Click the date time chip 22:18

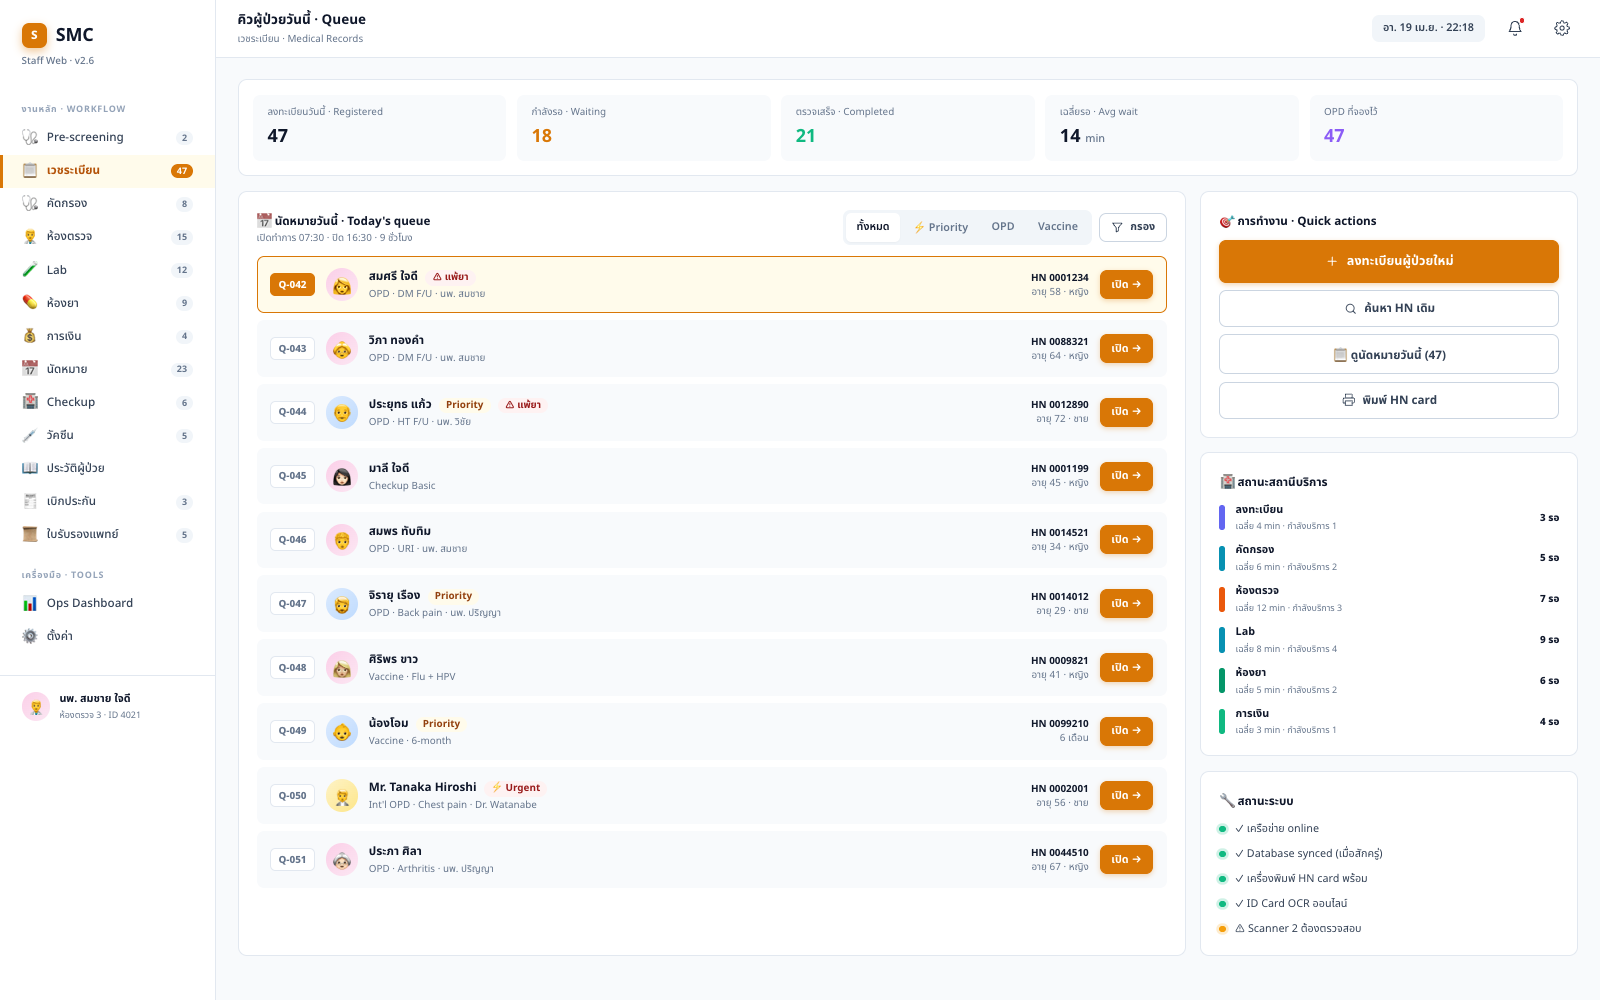[1428, 28]
